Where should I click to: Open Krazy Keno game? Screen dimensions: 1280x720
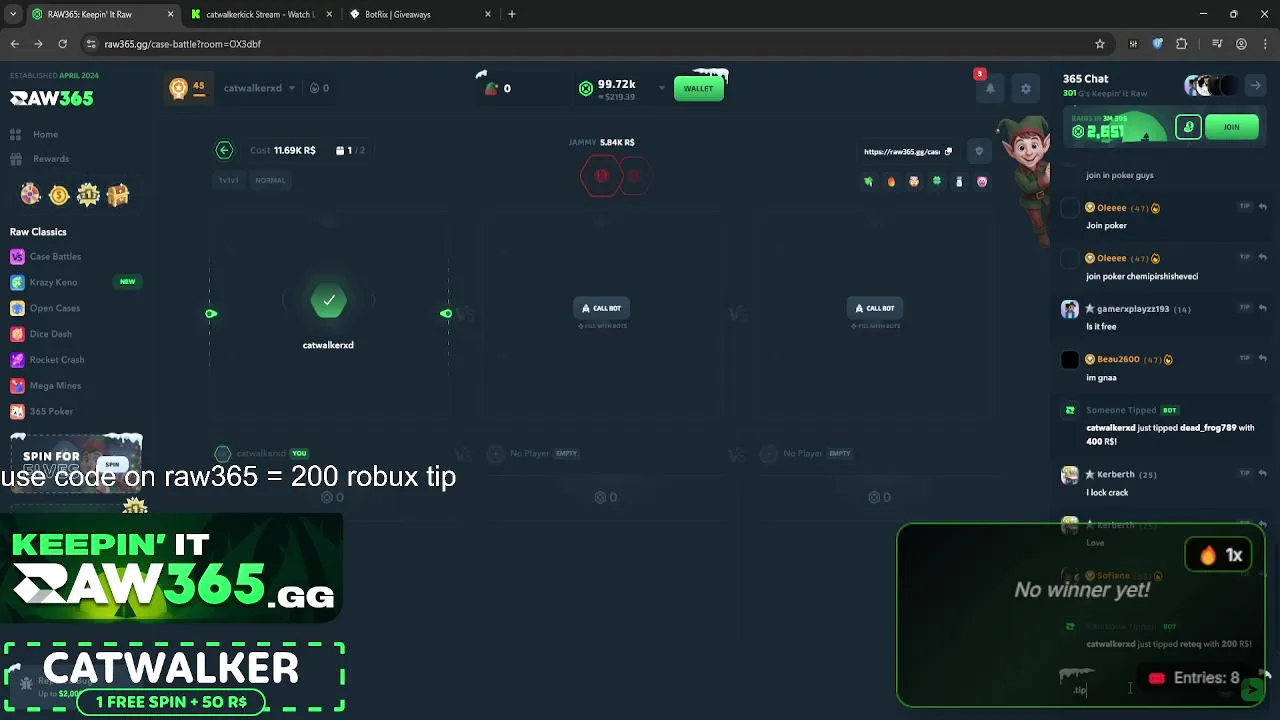[44, 282]
